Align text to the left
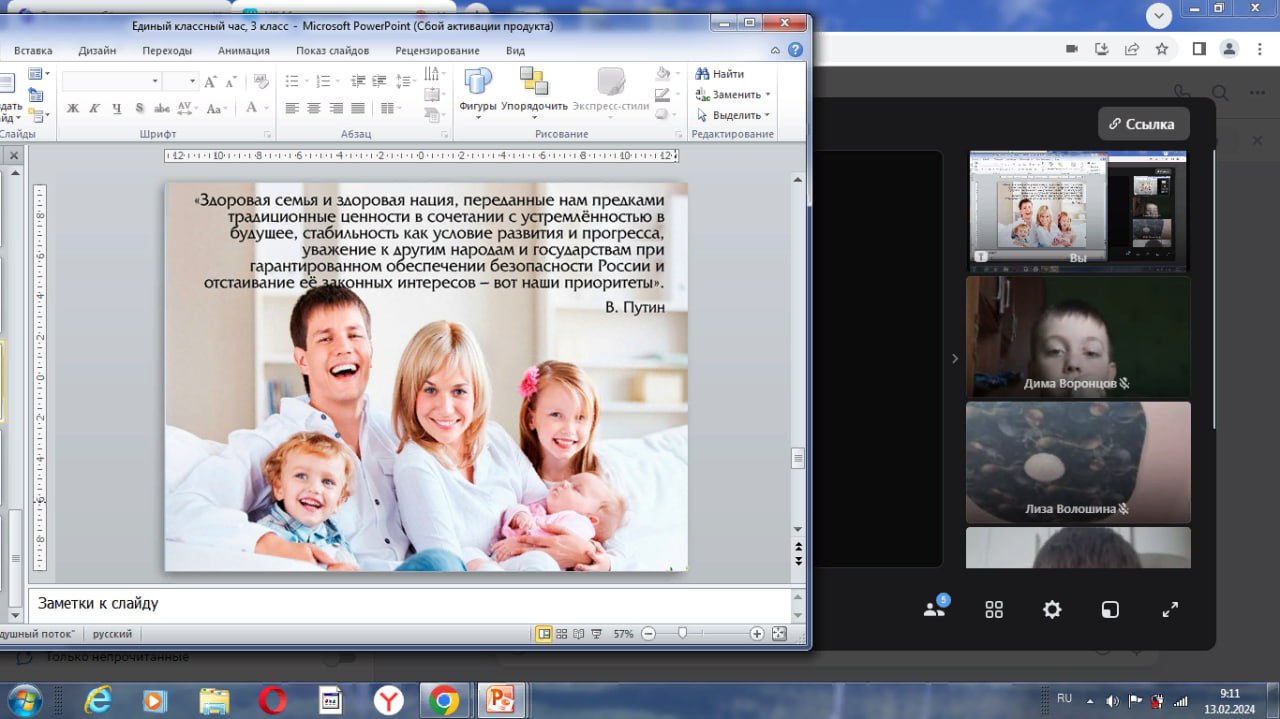This screenshot has height=719, width=1280. click(292, 108)
